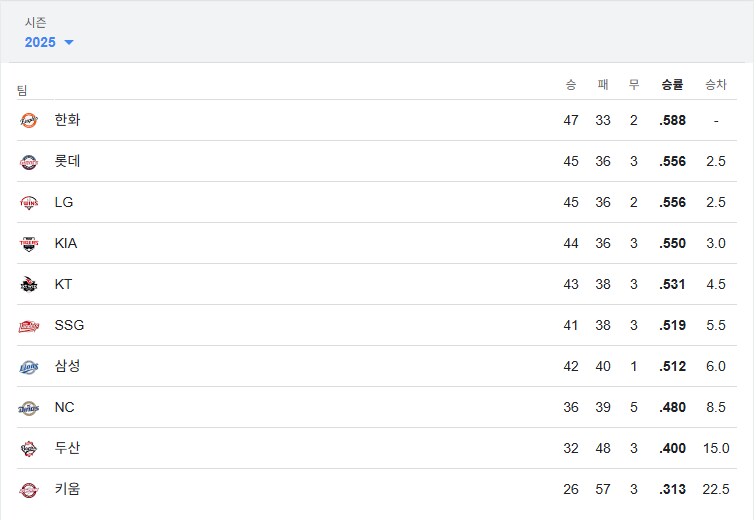Click the 패 losses column header

(x=603, y=85)
